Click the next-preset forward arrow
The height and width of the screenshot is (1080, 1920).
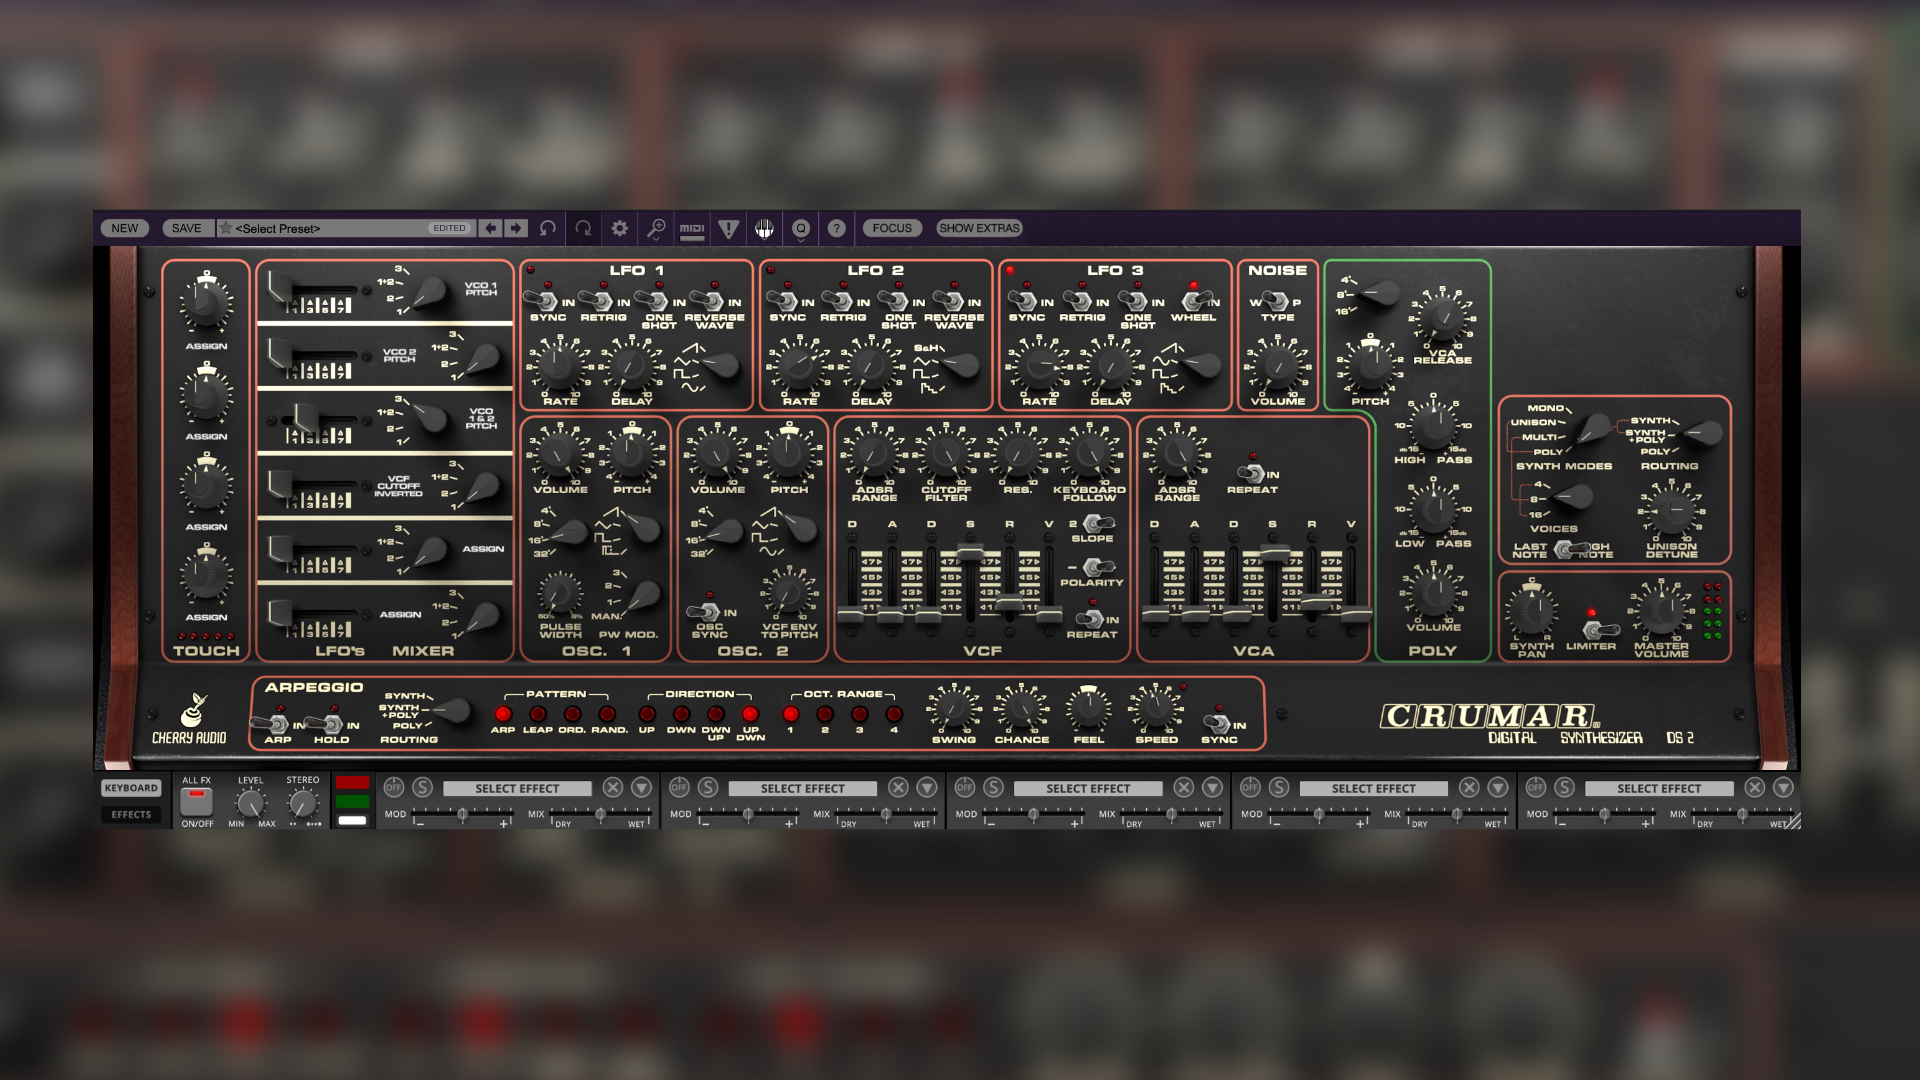point(514,228)
